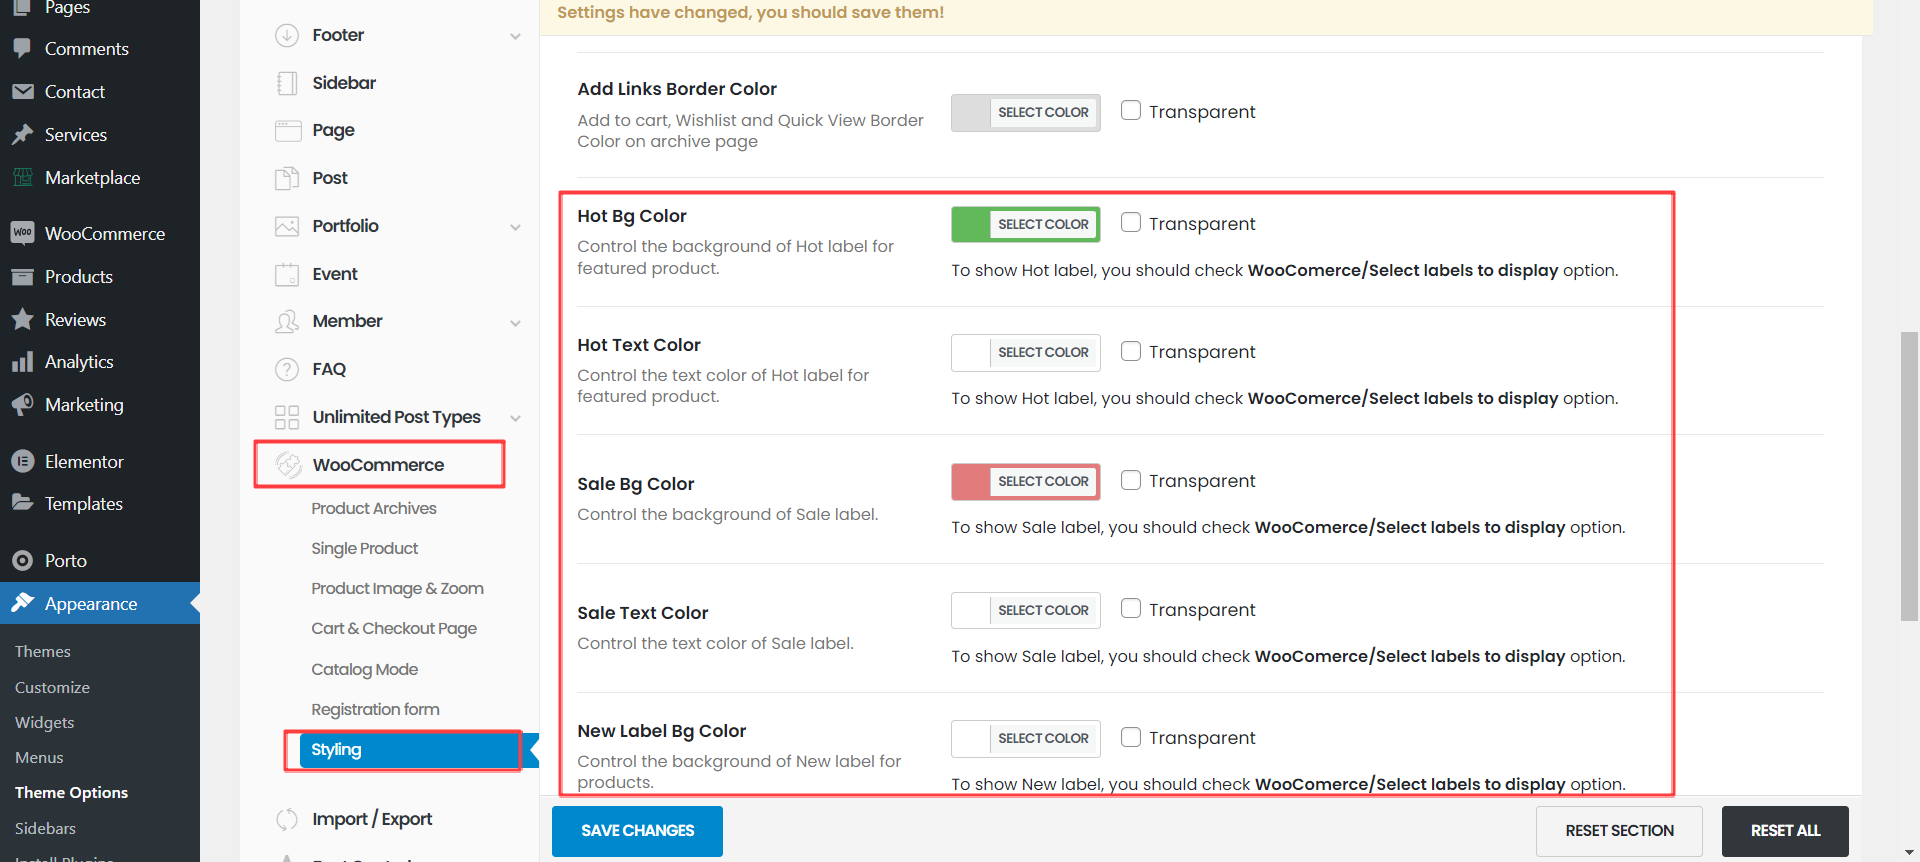Click the page vertical scrollbar thumb
Viewport: 1920px width, 862px height.
click(1909, 476)
